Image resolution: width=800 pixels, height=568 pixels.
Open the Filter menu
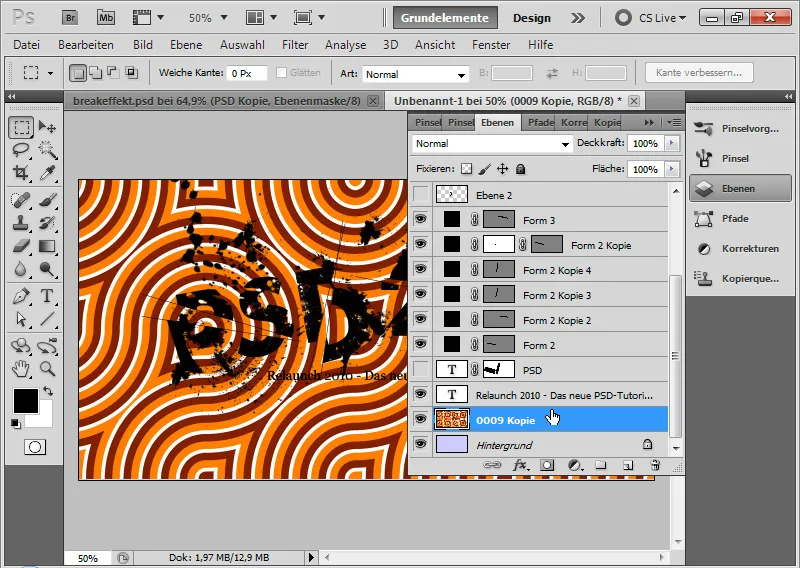[x=295, y=45]
